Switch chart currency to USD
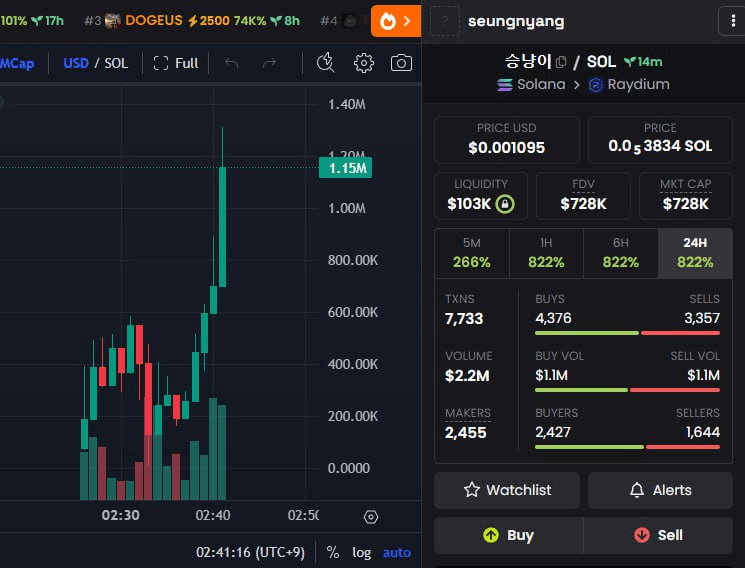The width and height of the screenshot is (745, 568). 76,63
